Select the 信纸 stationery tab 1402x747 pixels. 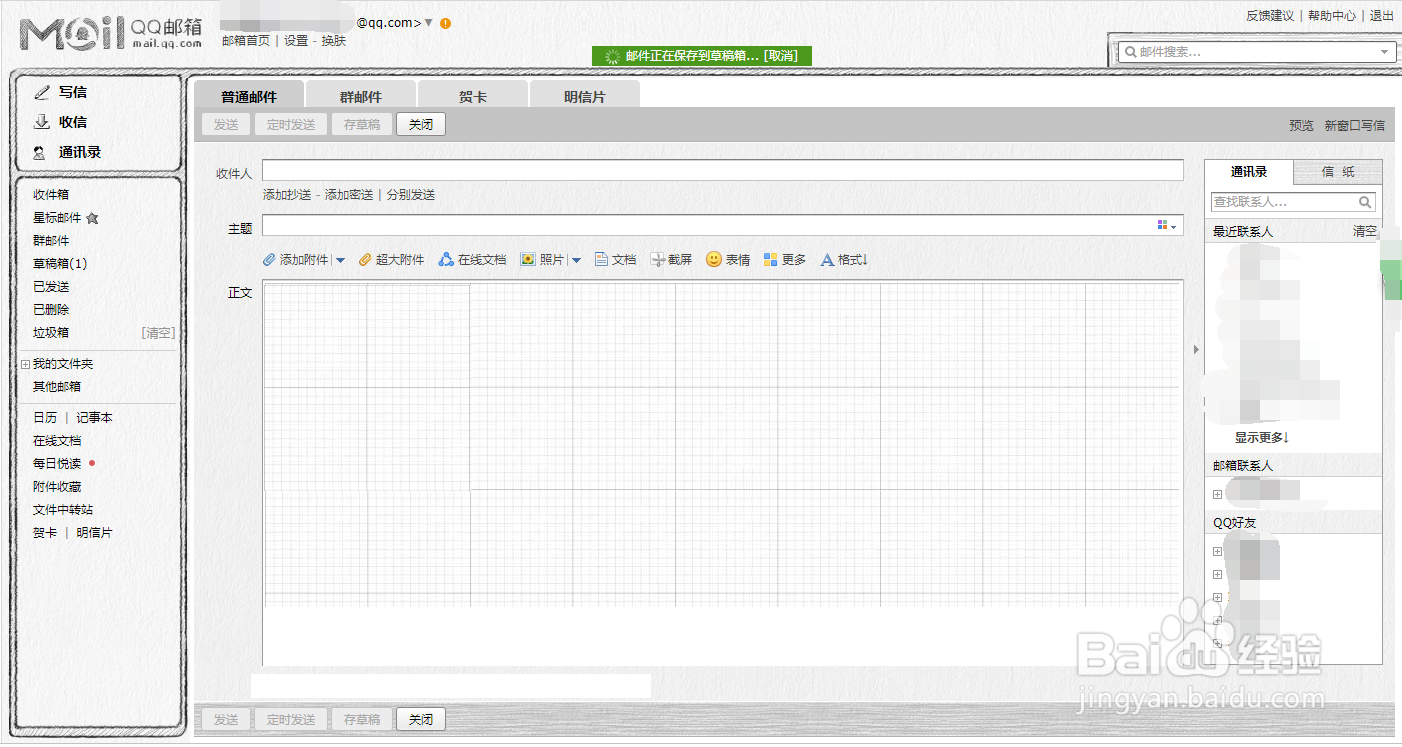[x=1338, y=172]
